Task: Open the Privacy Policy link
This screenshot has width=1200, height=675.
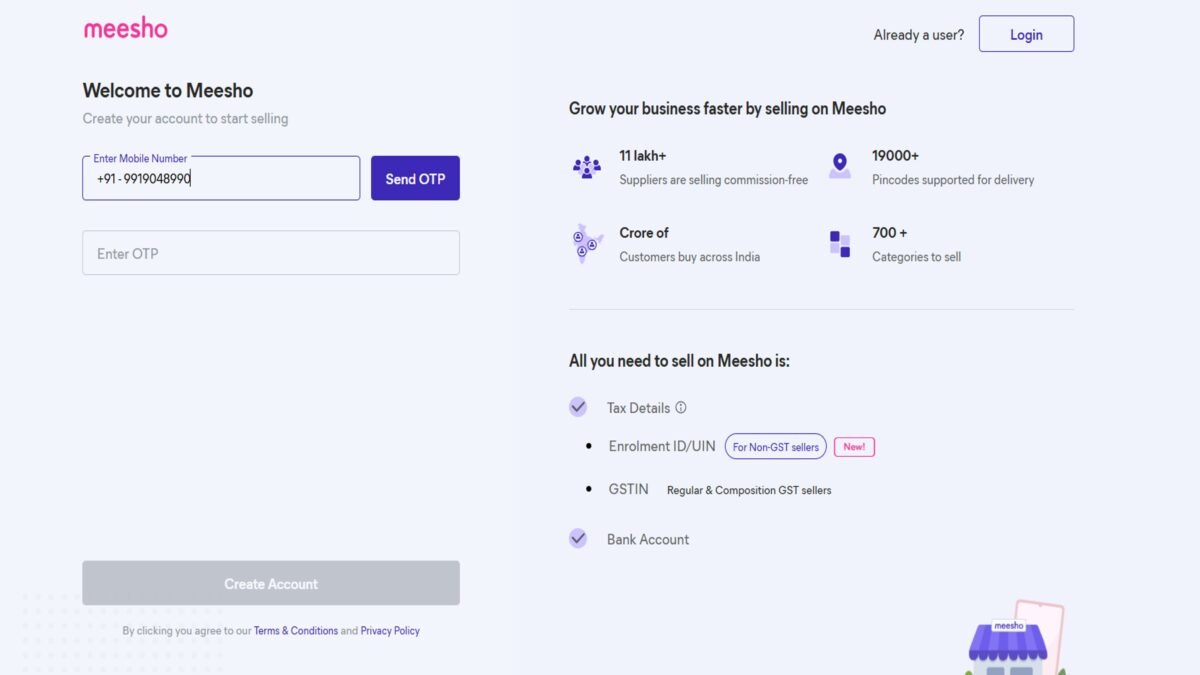Action: [390, 631]
